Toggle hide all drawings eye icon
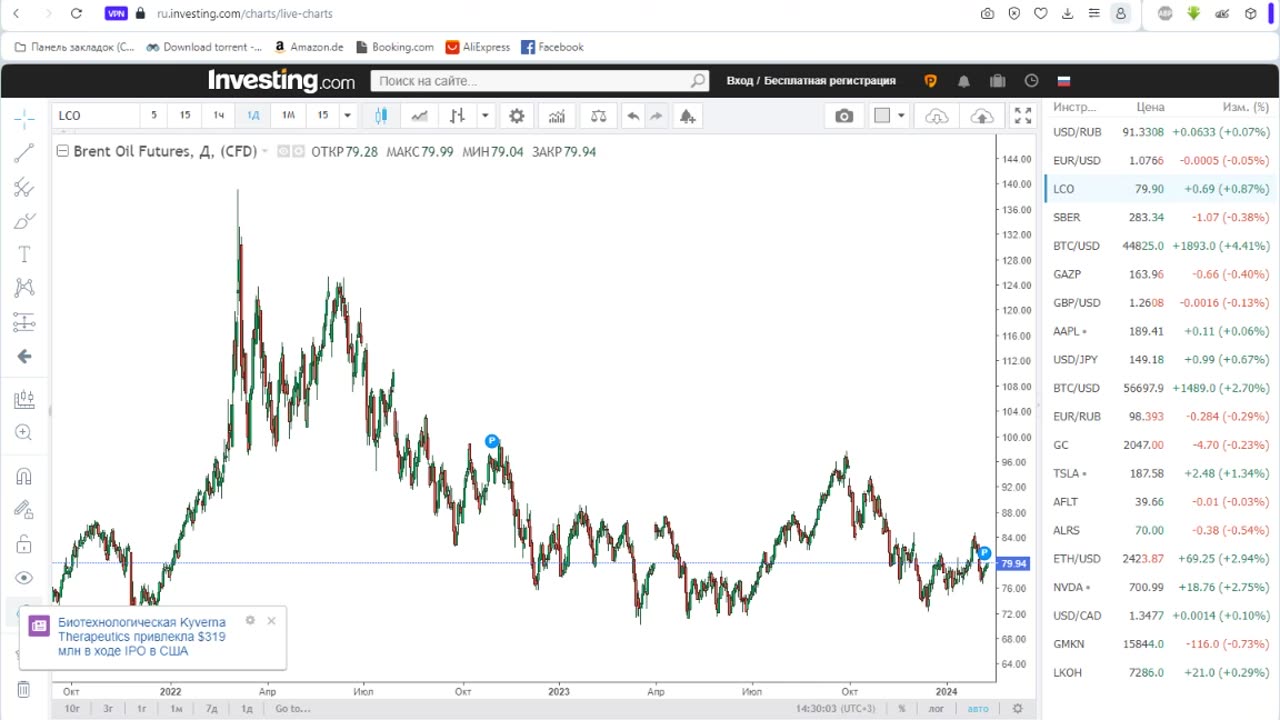The image size is (1280, 720). click(x=24, y=578)
